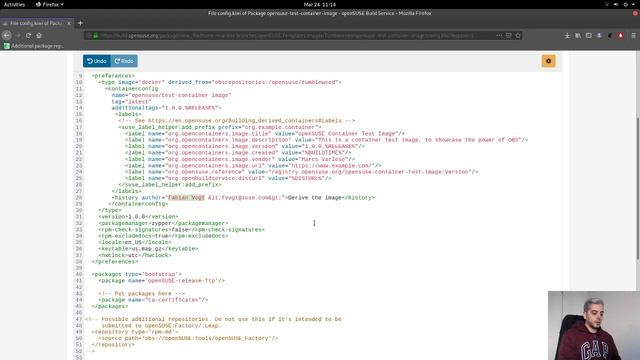Image resolution: width=640 pixels, height=360 pixels.
Task: Click the 'ca-certificates' package line
Action: pos(153,300)
